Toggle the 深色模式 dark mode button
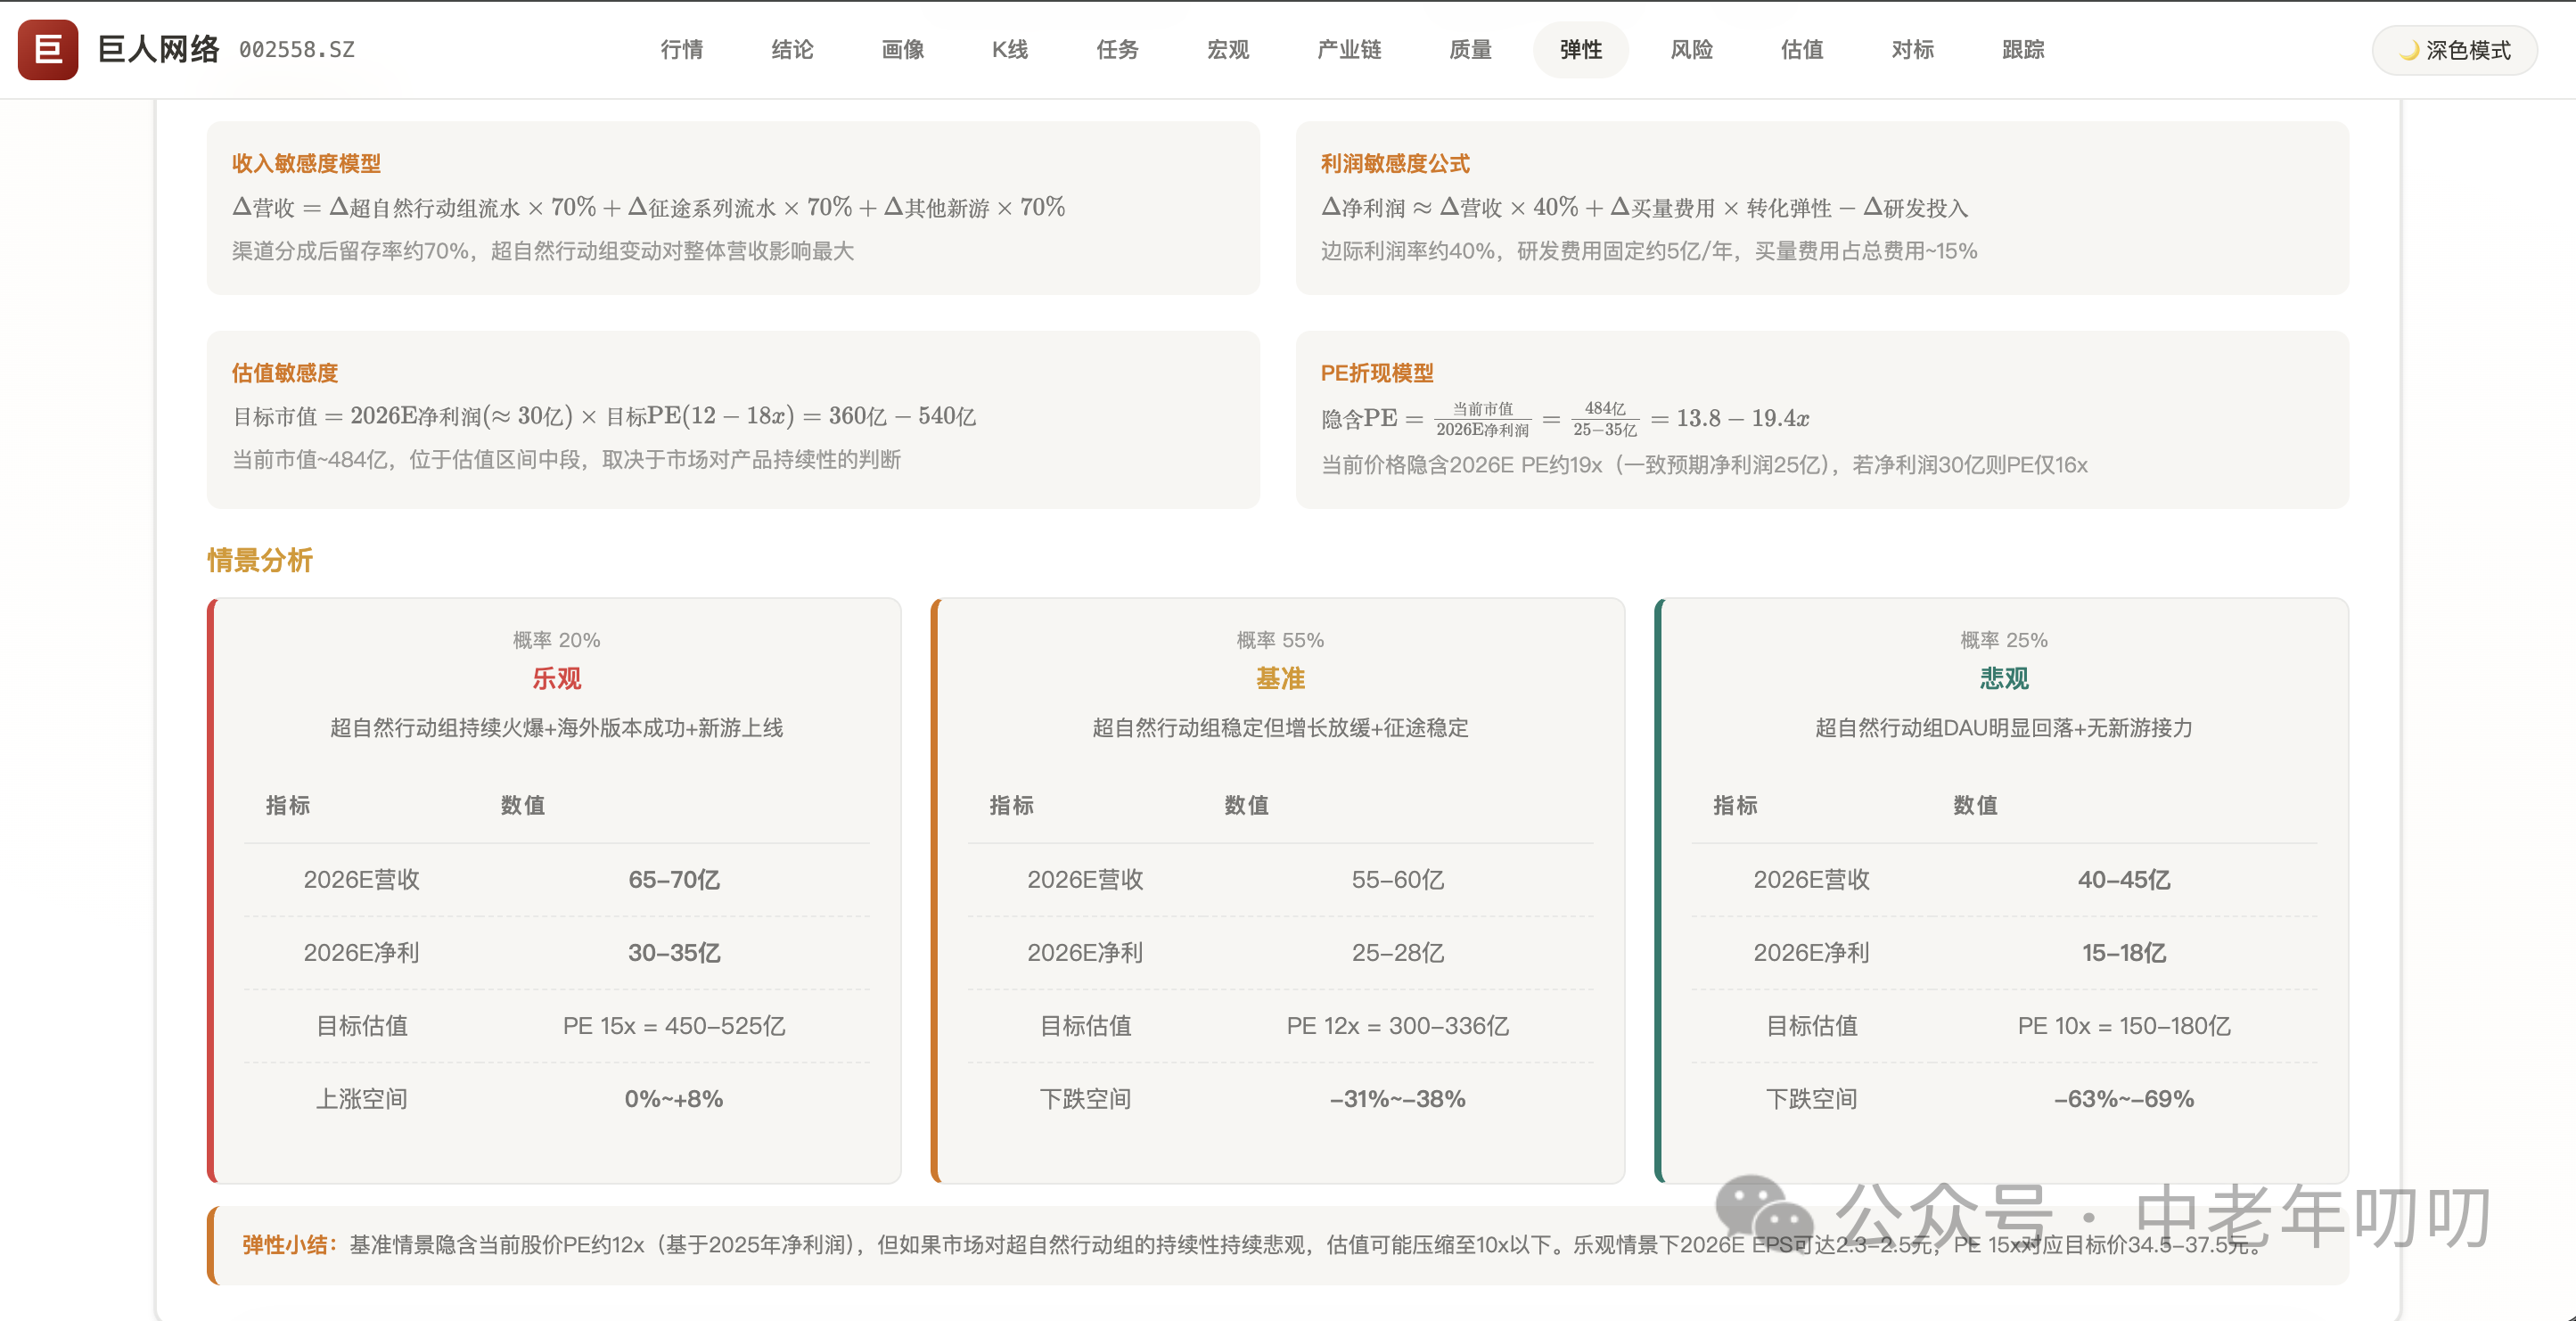The width and height of the screenshot is (2576, 1321). [x=2454, y=50]
